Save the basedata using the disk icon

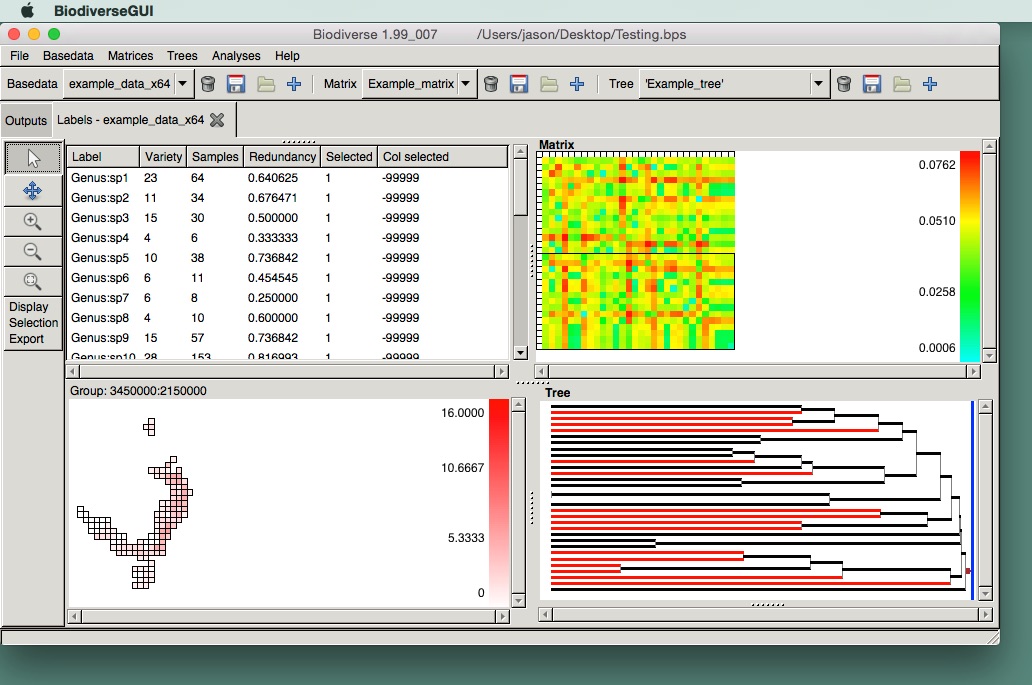[x=236, y=84]
